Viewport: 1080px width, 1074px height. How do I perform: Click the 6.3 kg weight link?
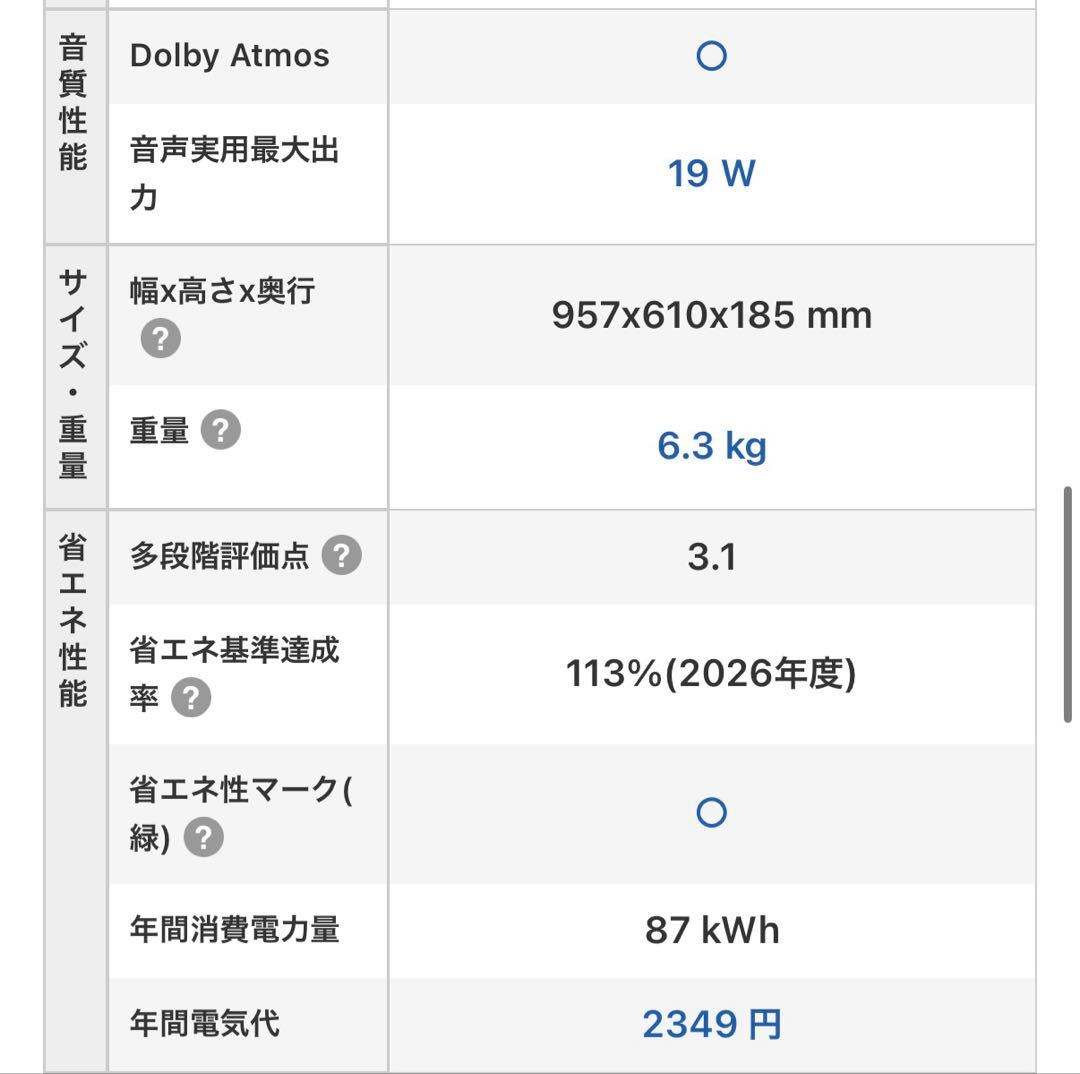click(x=711, y=445)
